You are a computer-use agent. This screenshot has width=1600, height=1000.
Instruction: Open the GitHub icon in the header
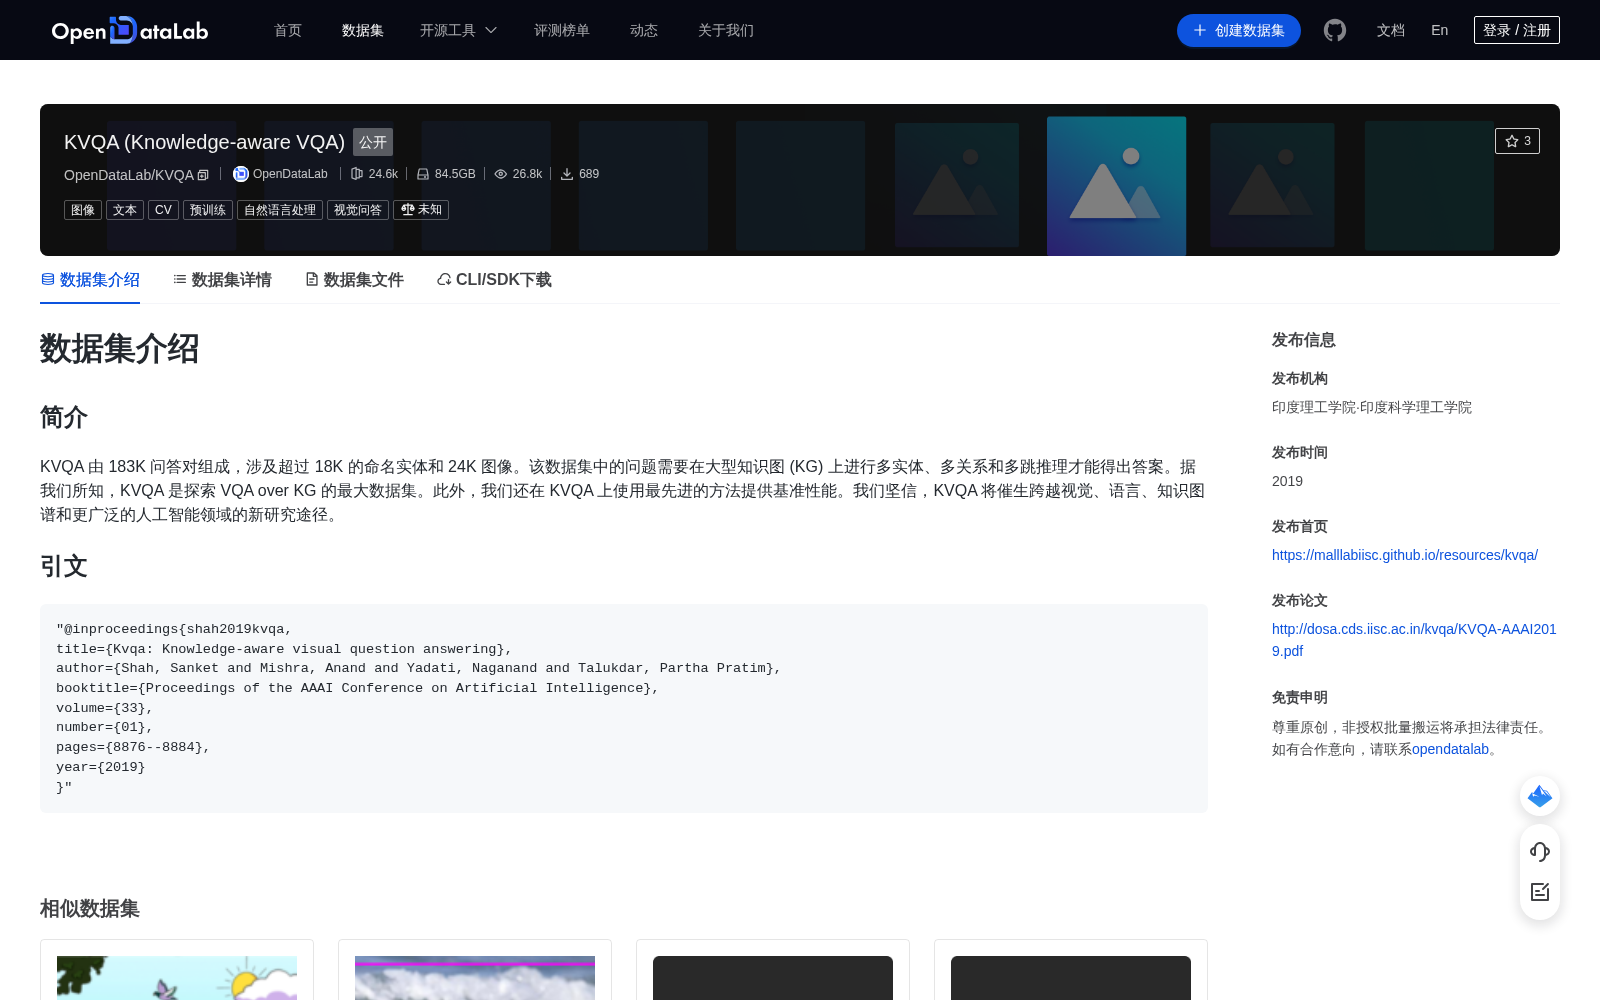click(1335, 30)
